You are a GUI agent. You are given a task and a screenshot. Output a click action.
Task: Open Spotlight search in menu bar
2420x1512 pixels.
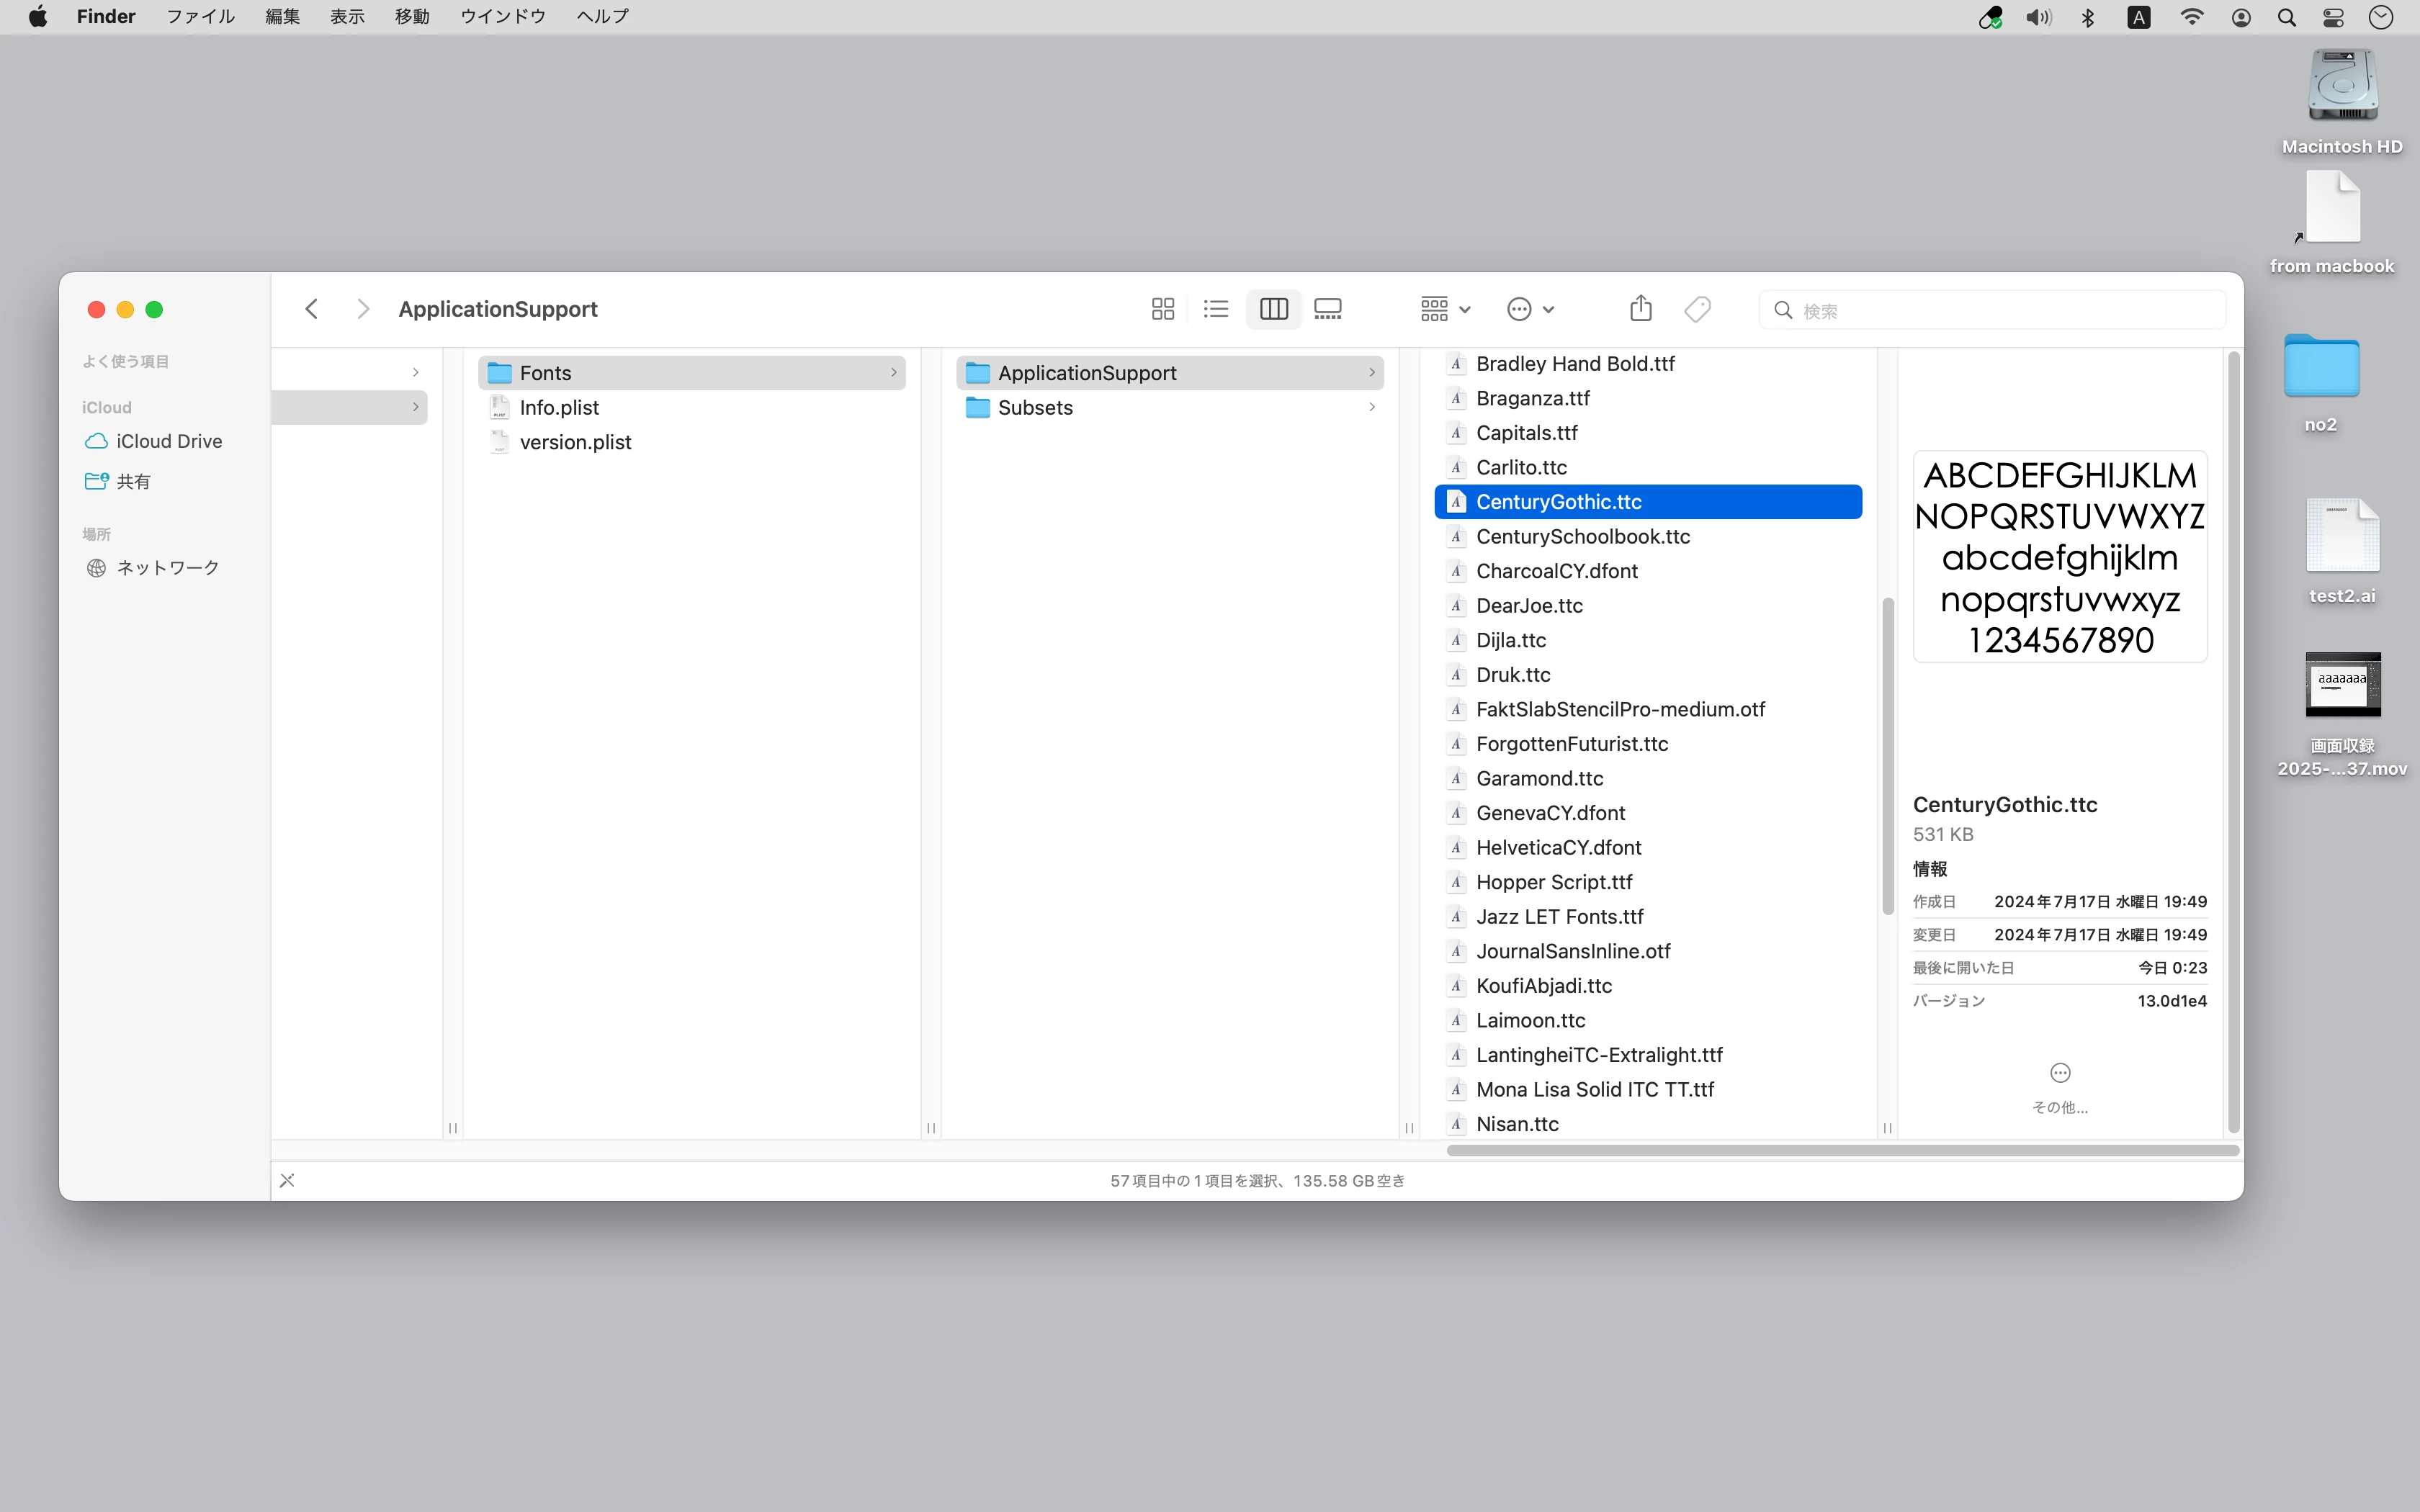coord(2286,17)
